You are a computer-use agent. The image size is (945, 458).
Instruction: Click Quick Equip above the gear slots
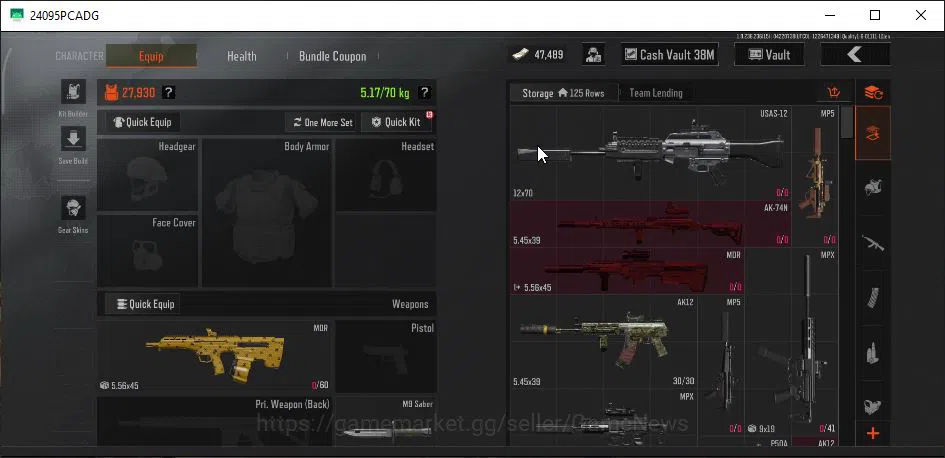pos(143,122)
